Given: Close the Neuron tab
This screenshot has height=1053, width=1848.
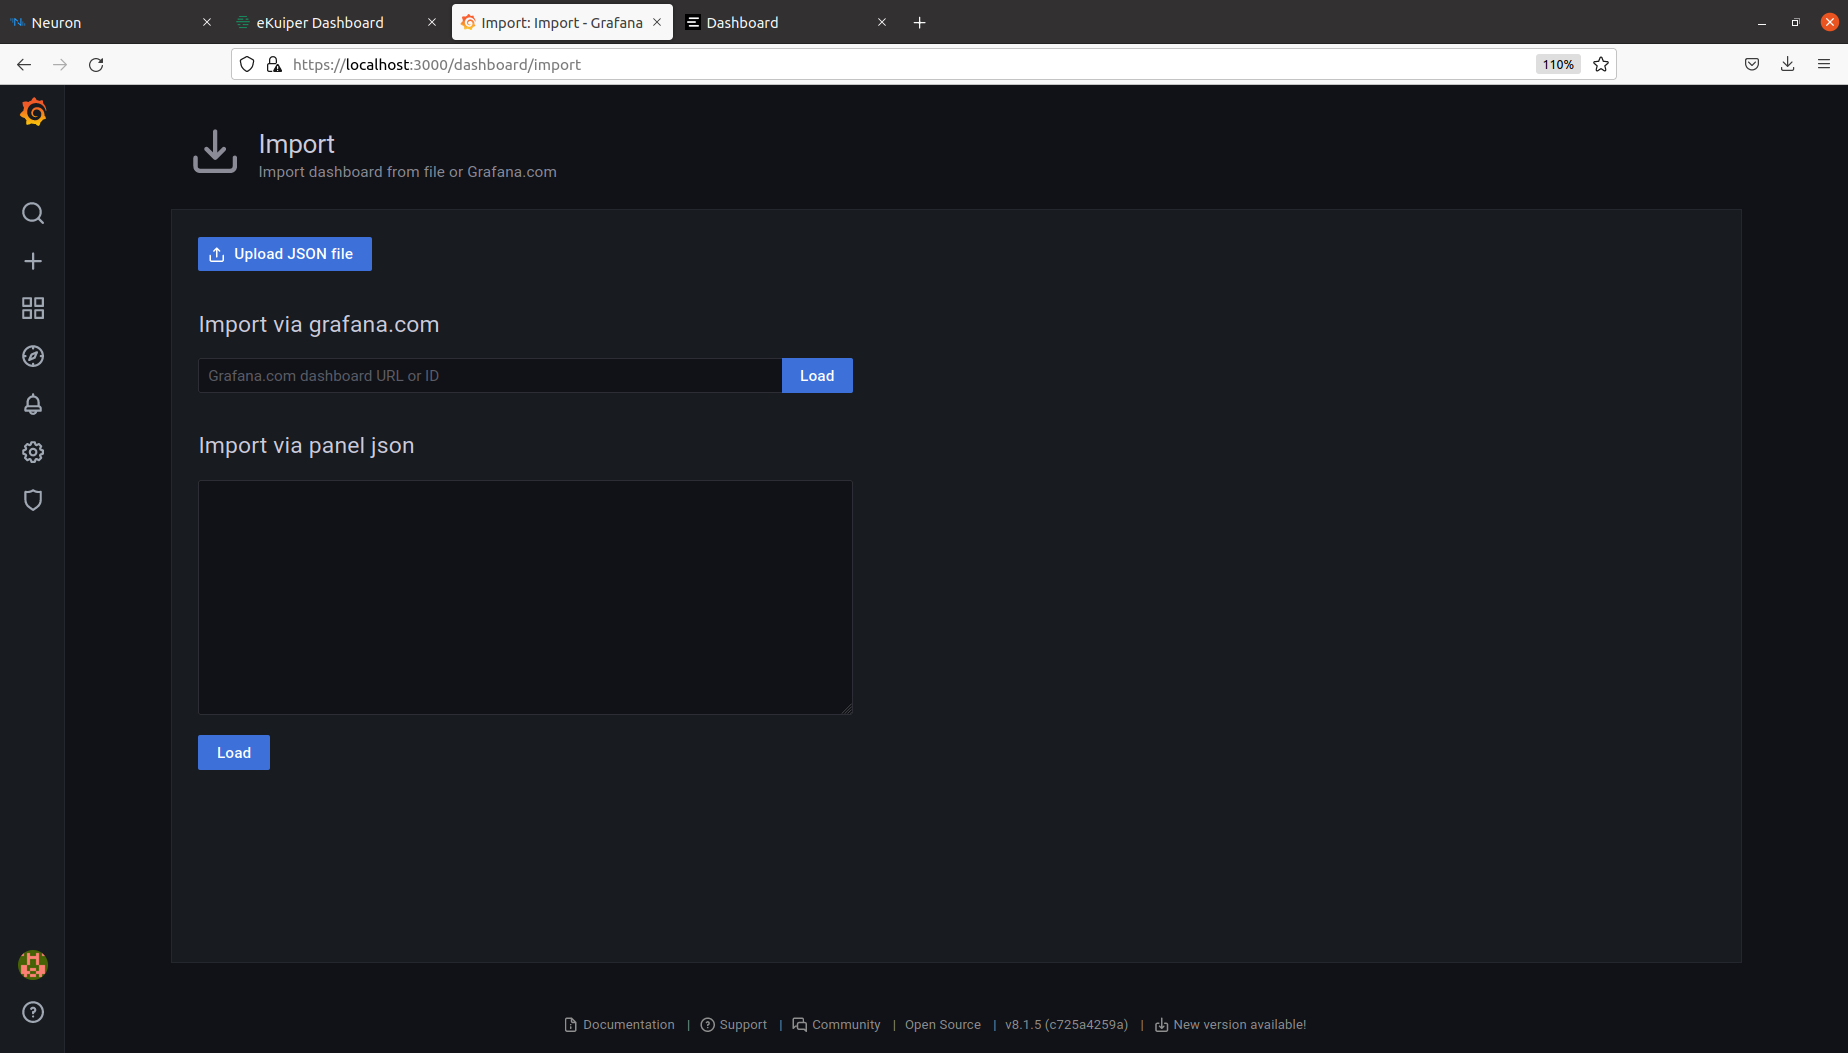Looking at the screenshot, I should [207, 22].
